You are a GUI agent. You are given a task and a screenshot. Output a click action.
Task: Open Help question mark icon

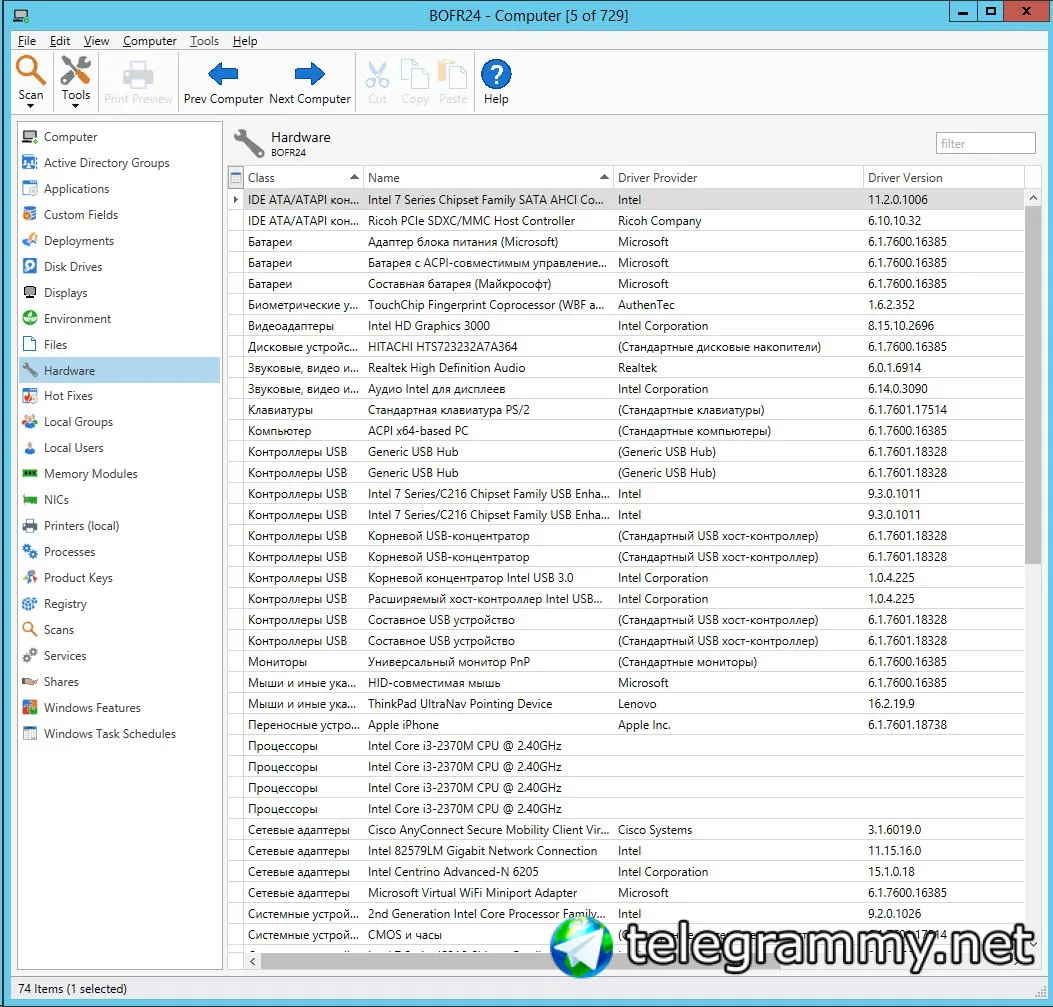click(496, 74)
